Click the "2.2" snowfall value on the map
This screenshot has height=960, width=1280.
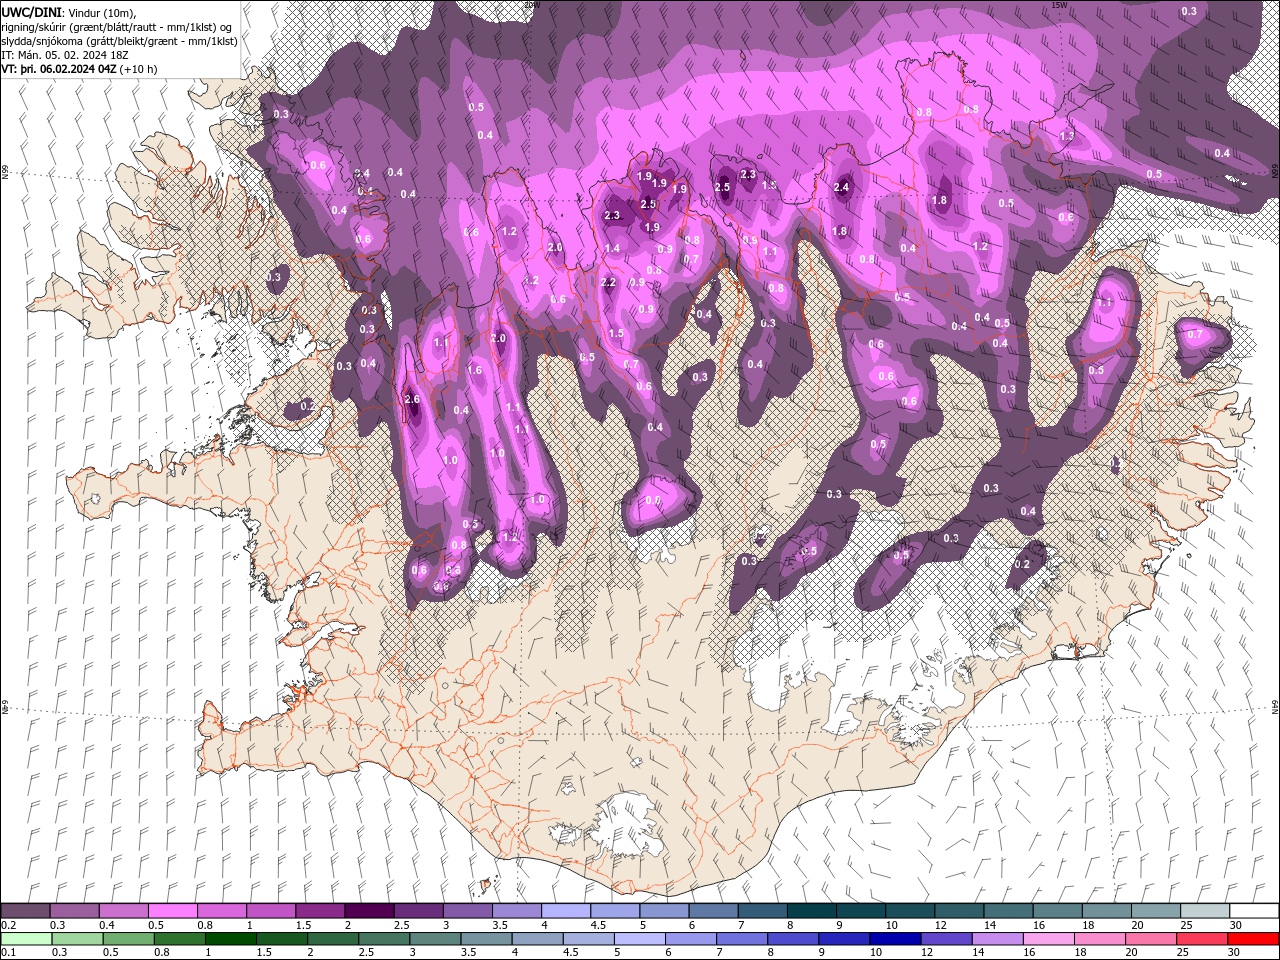click(608, 283)
